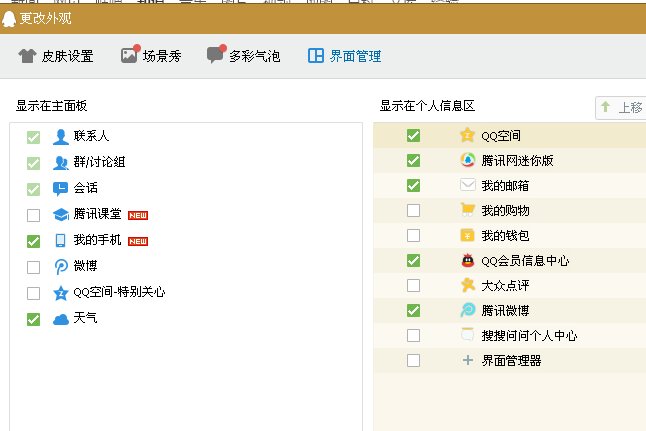Viewport: 646px width, 431px height.
Task: Click the 搜搜问问个人中心 icon
Action: click(467, 334)
